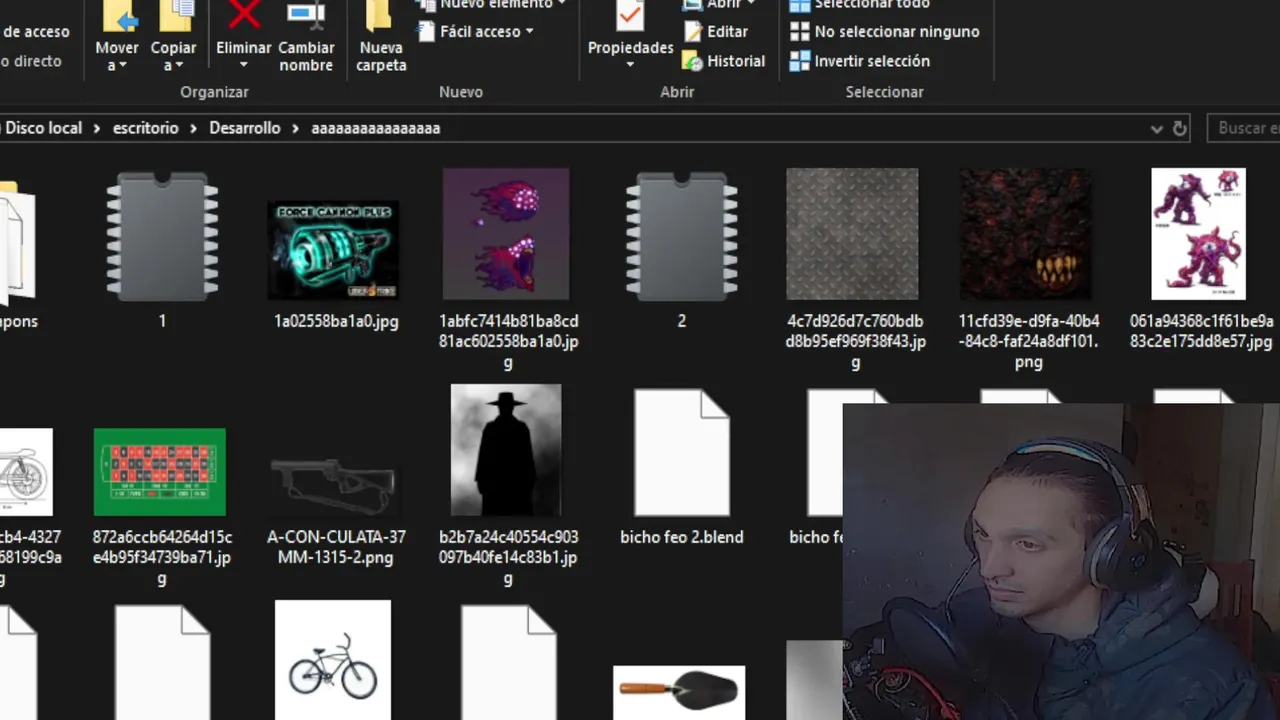The image size is (1280, 720).
Task: Select the trowel image thumbnail
Action: point(679,692)
